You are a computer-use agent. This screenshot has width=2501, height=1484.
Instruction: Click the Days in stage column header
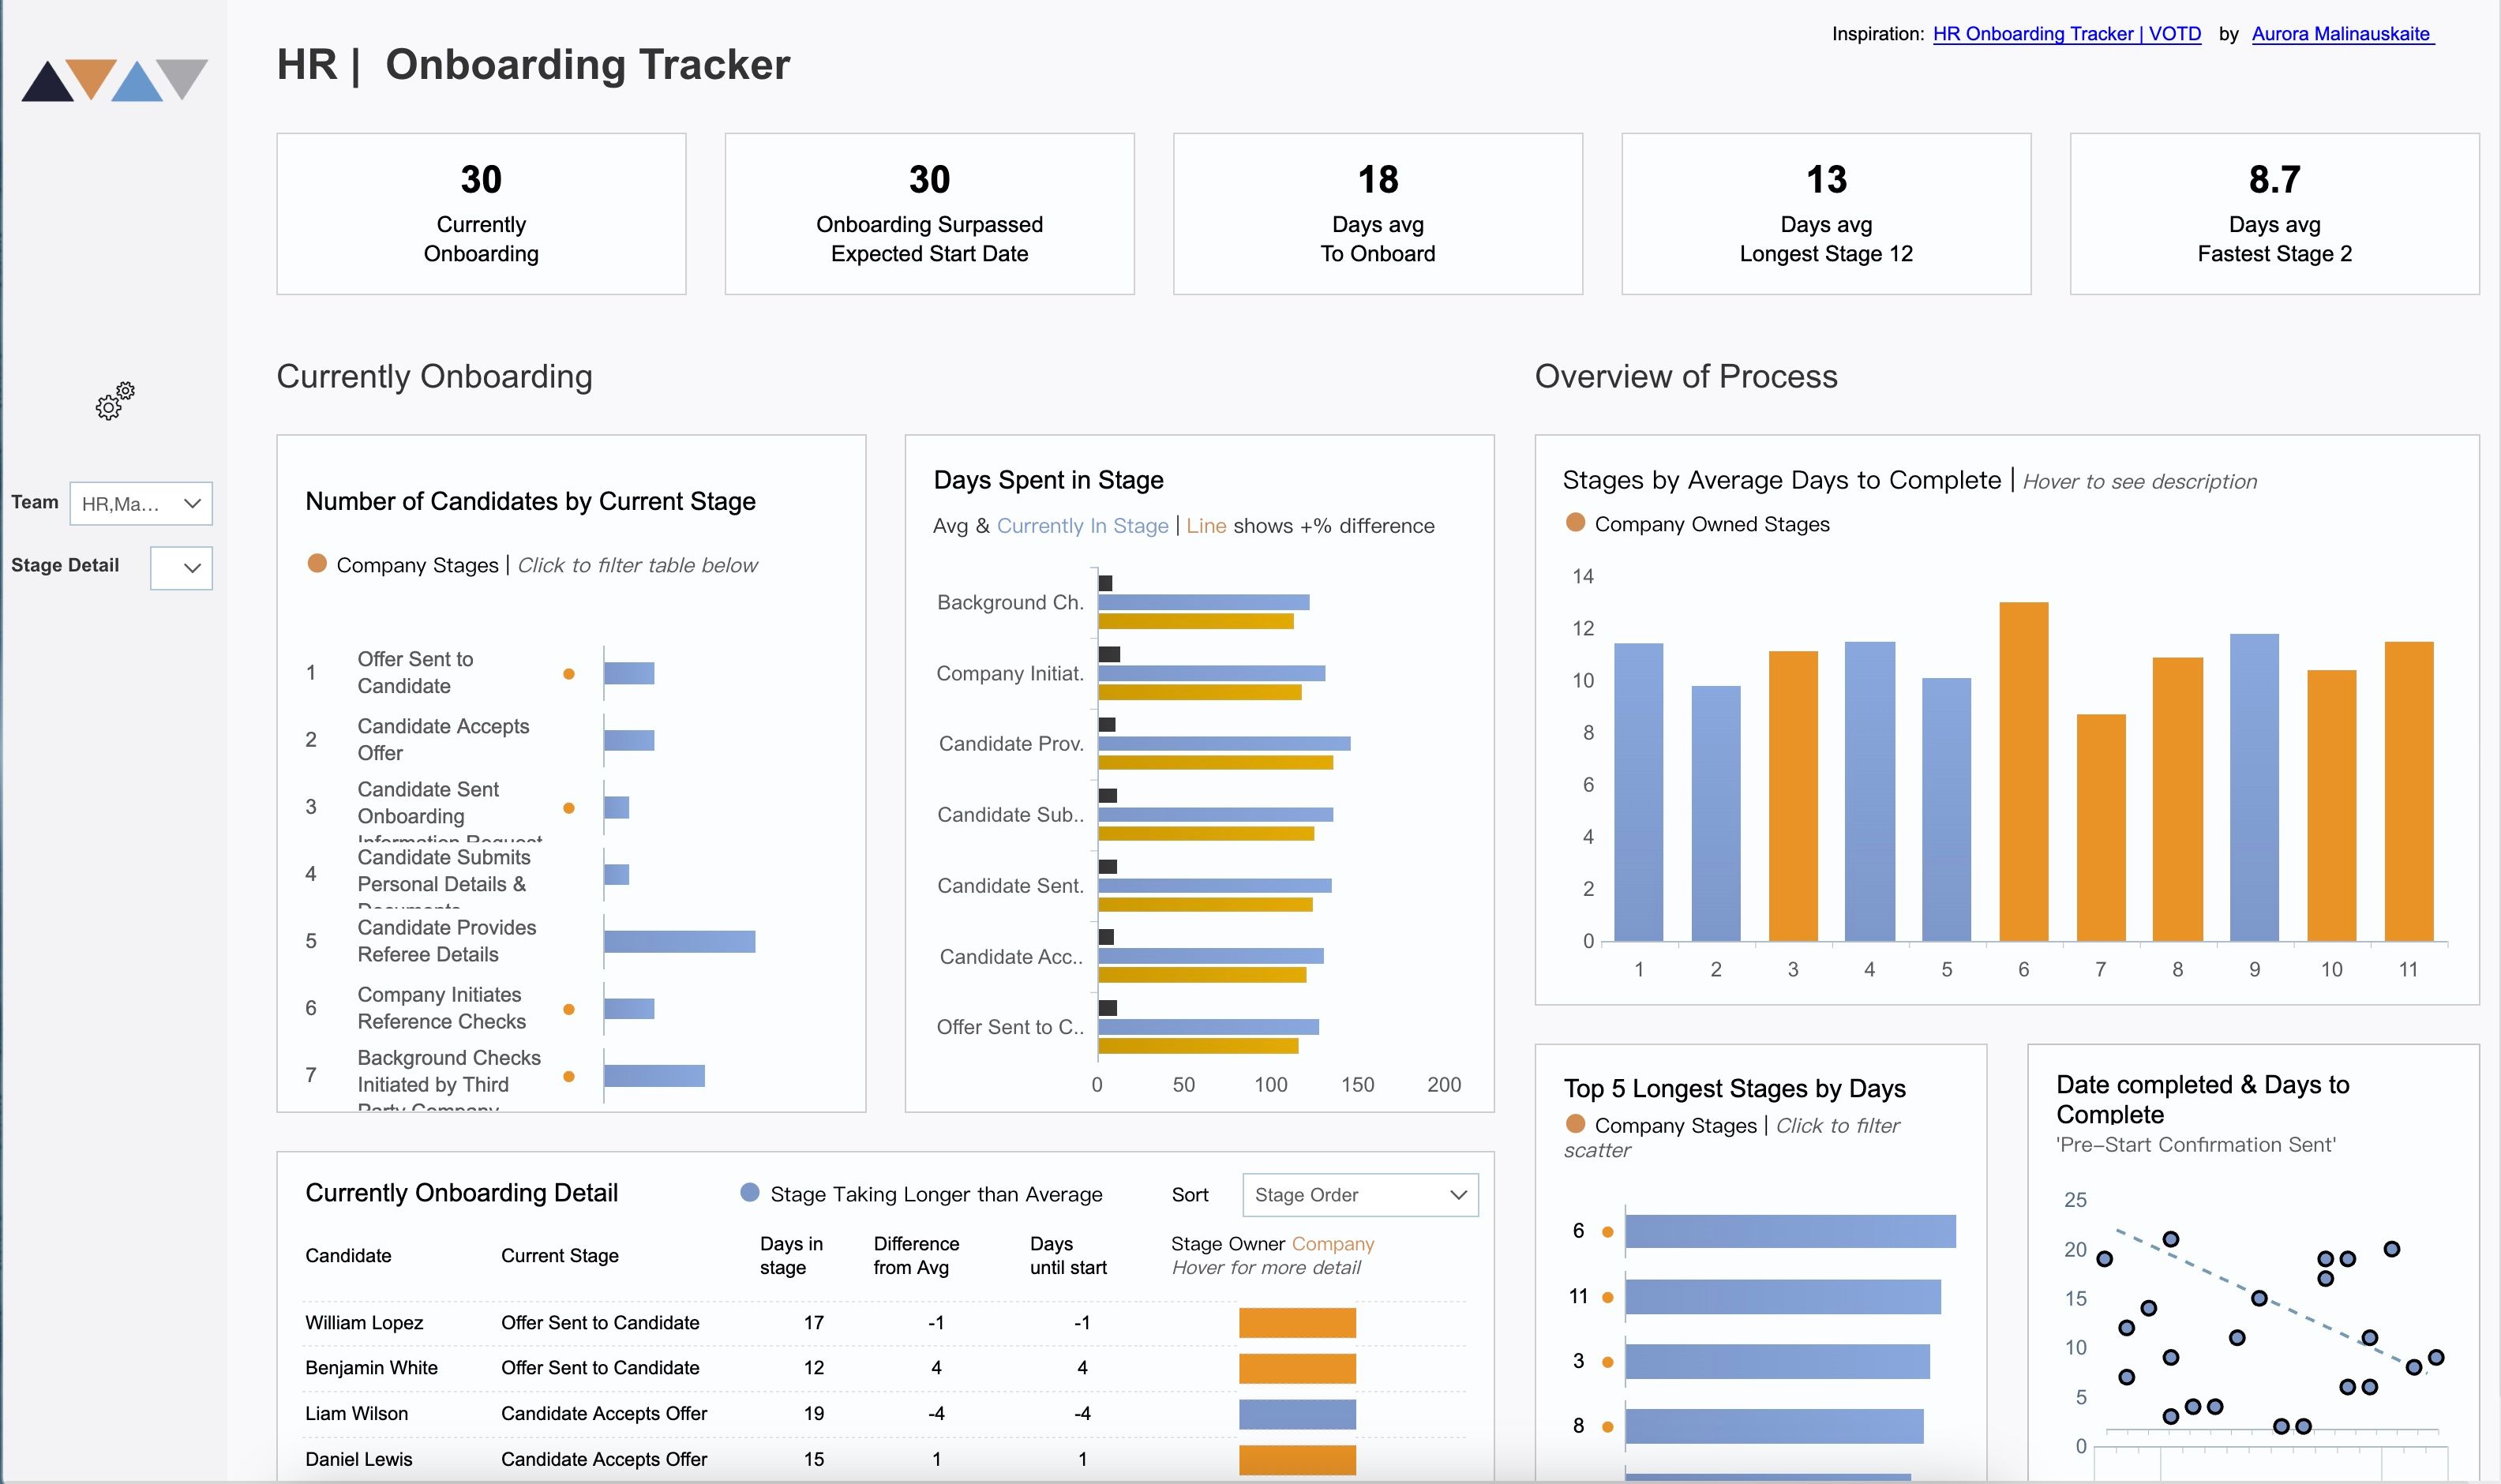click(791, 1255)
